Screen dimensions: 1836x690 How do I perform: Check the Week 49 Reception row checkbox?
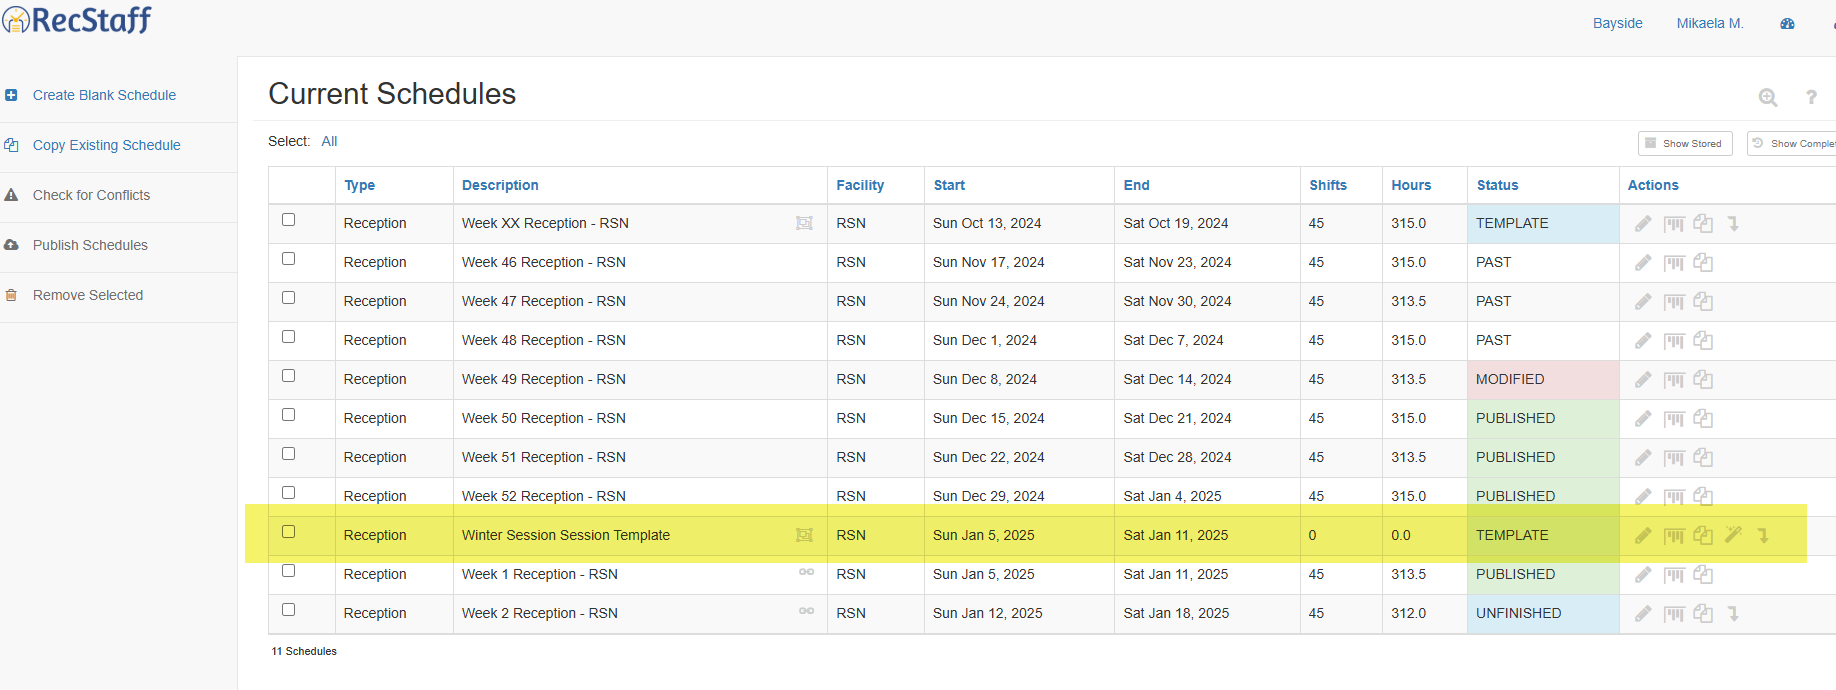click(x=289, y=376)
